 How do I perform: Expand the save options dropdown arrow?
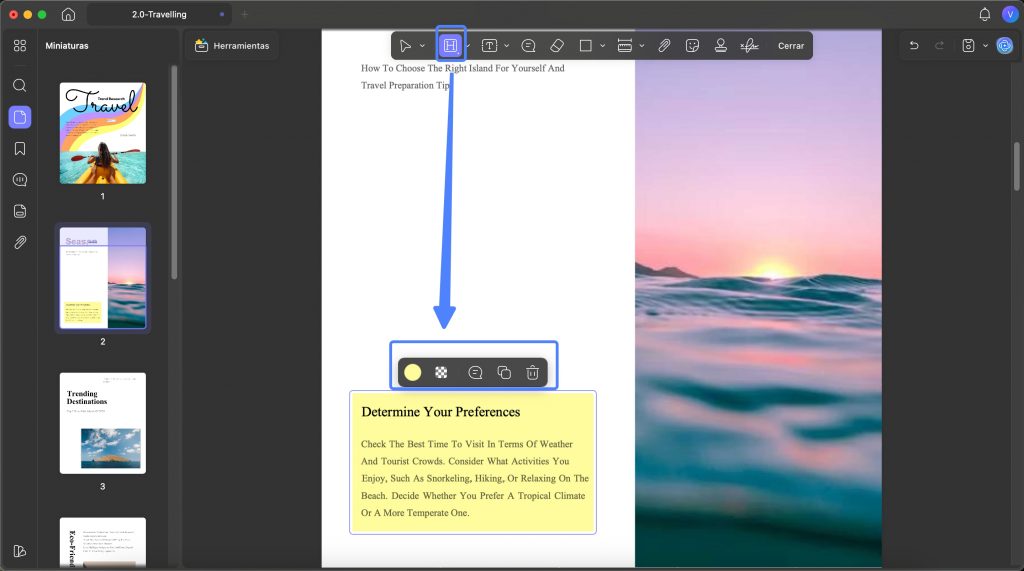(985, 46)
